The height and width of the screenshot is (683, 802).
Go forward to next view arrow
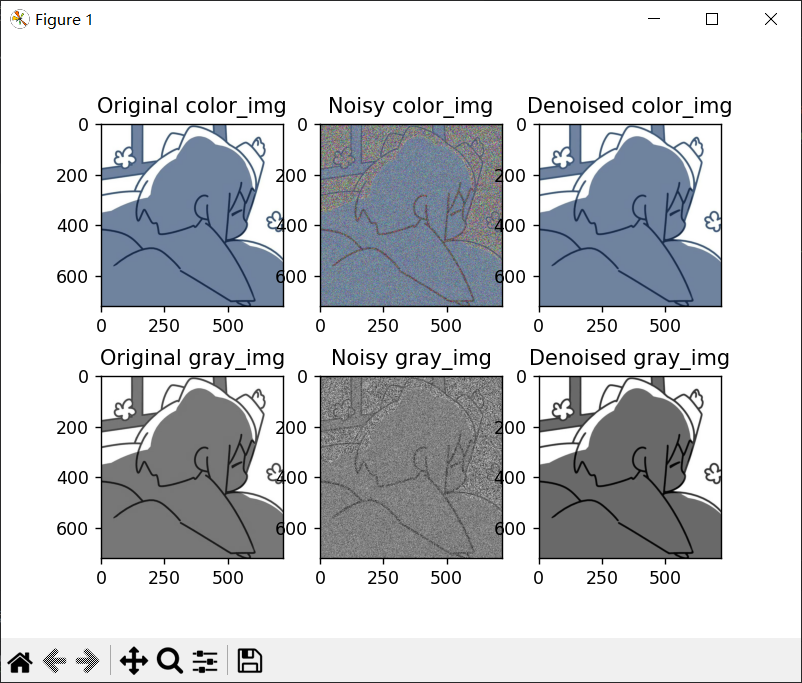pos(87,660)
